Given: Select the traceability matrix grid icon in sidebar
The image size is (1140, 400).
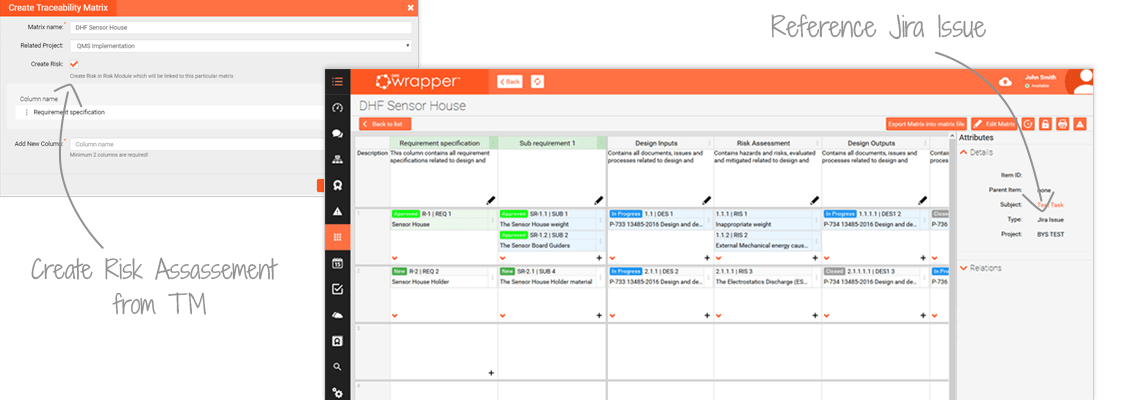Looking at the screenshot, I should [337, 237].
